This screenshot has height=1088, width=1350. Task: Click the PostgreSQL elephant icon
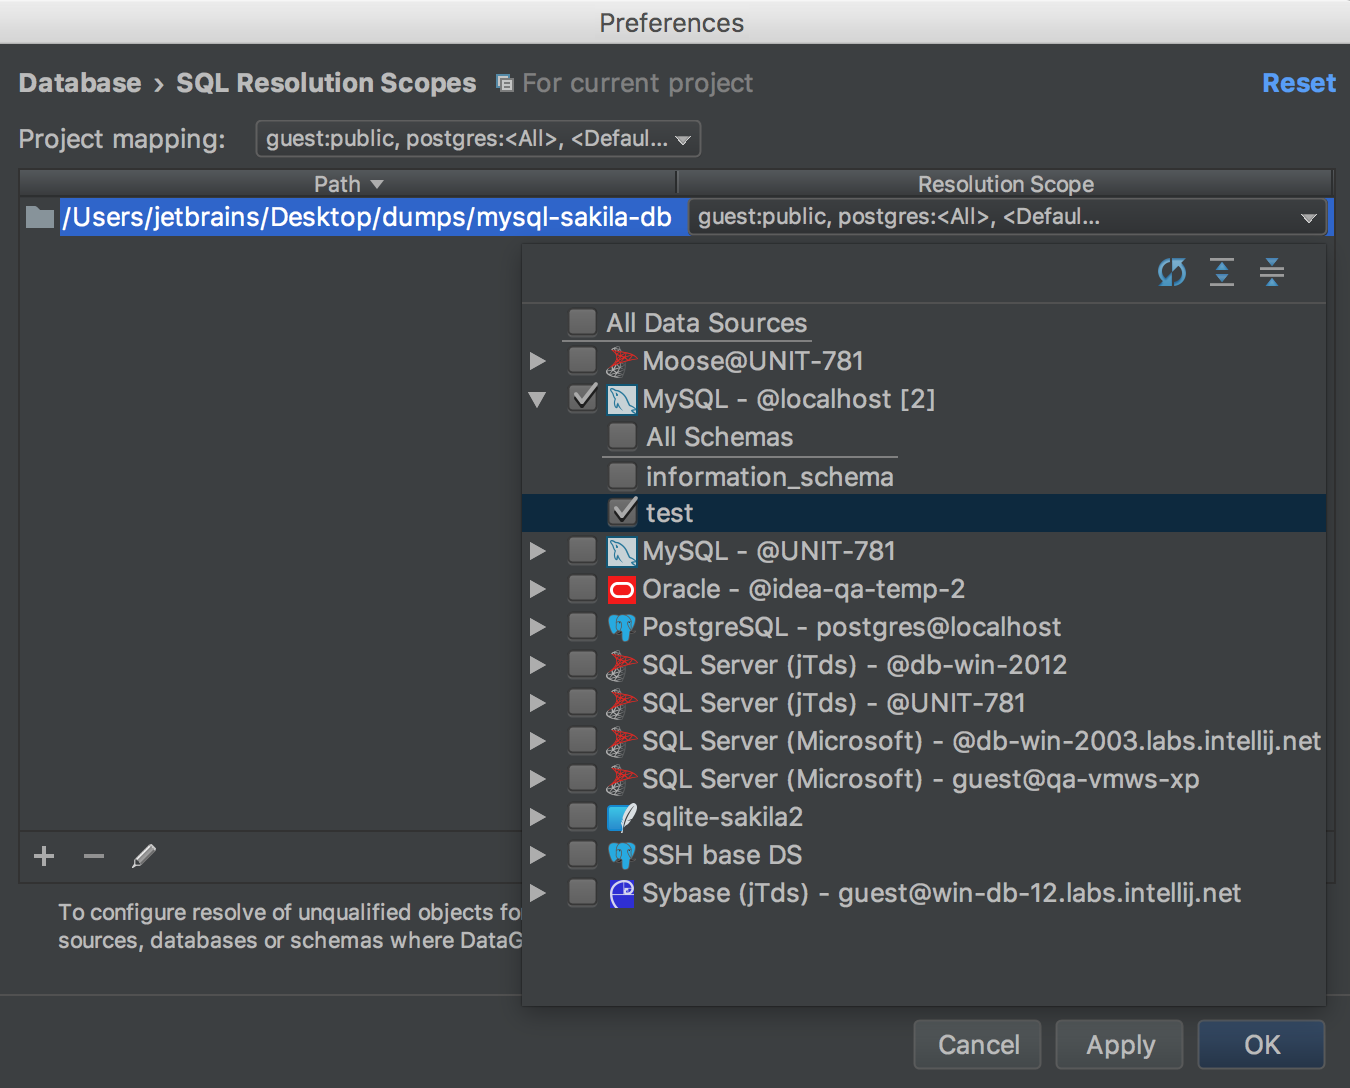pyautogui.click(x=621, y=627)
